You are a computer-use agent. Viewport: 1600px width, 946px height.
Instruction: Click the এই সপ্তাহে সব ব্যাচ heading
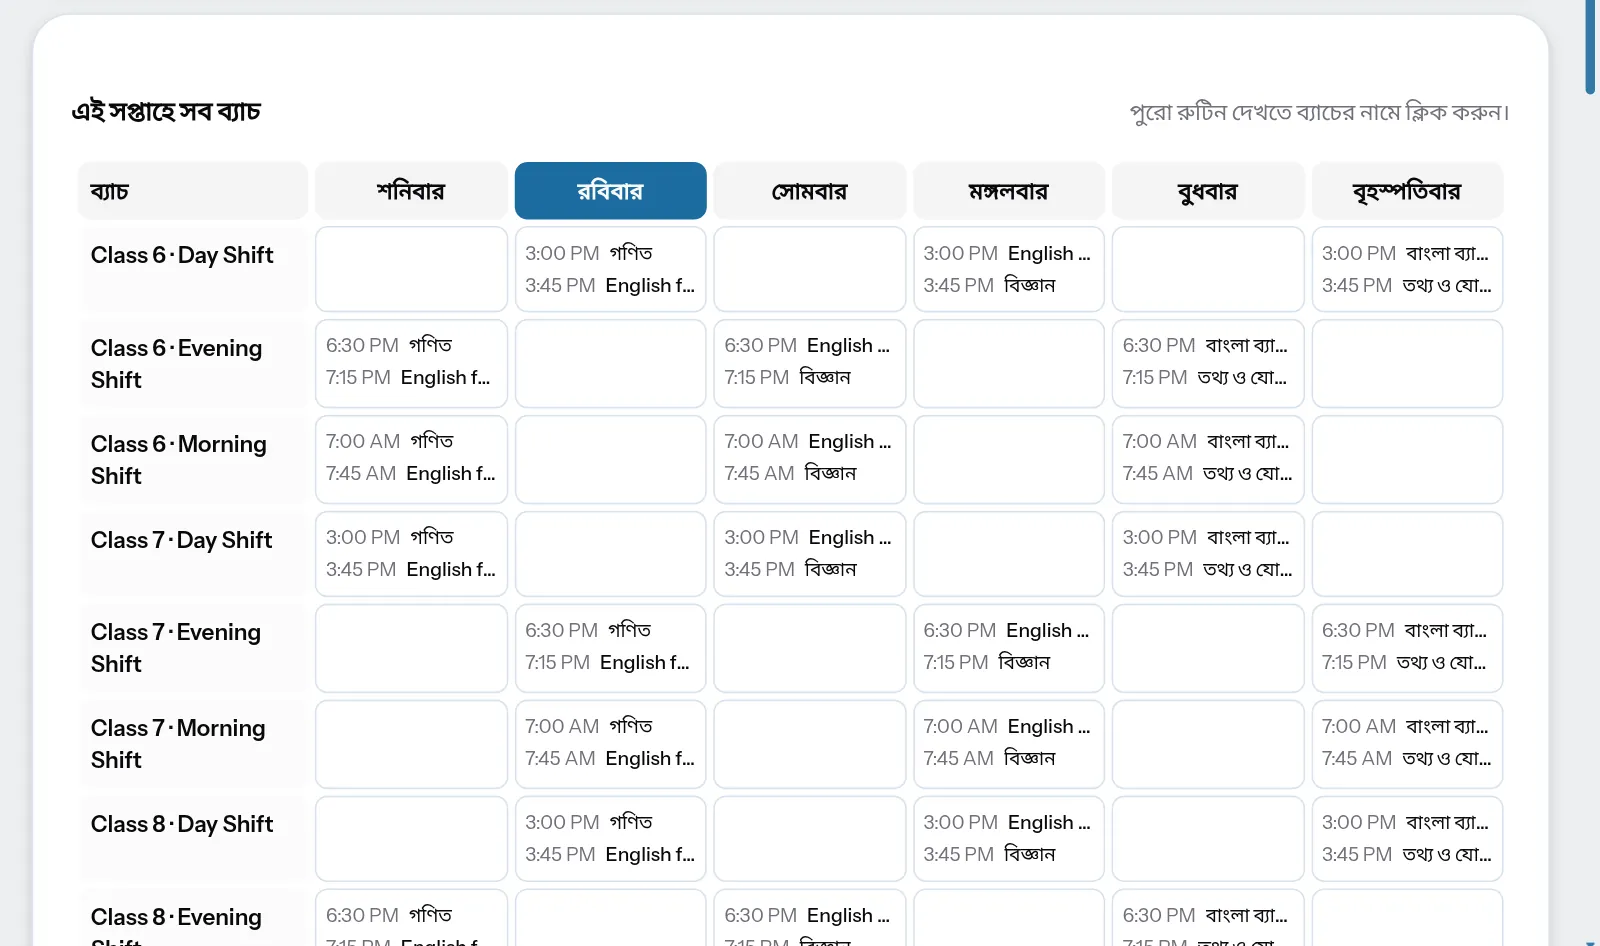tap(166, 111)
